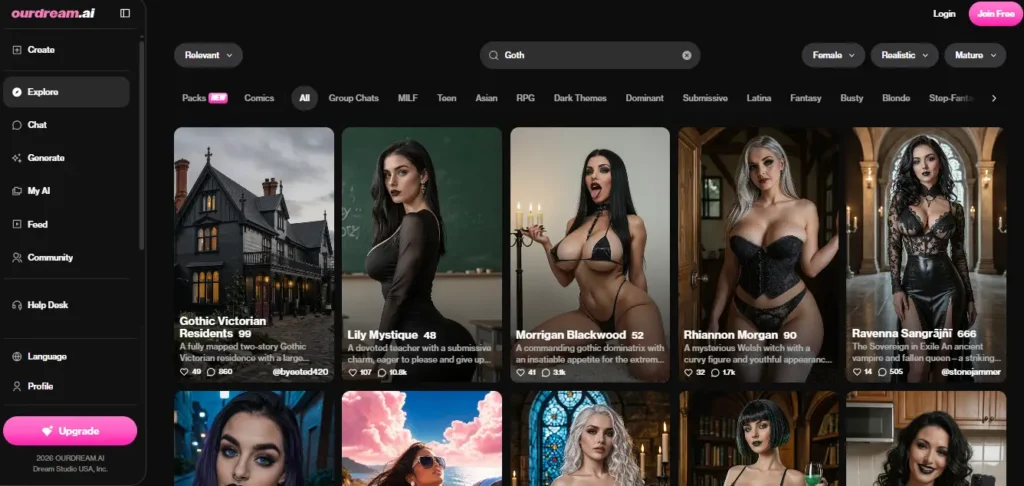Click chat count icon on Rhiannon Morgan
The height and width of the screenshot is (486, 1024).
click(715, 372)
